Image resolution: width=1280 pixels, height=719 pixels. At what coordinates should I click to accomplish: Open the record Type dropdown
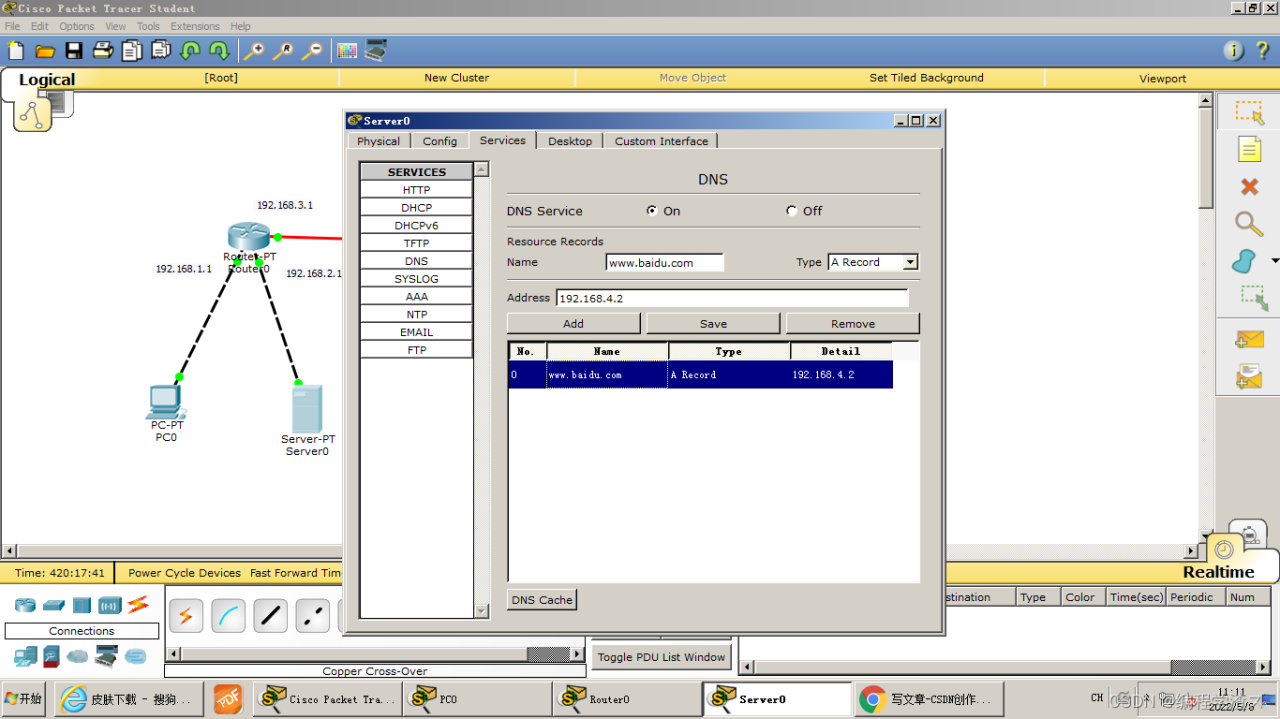(910, 263)
